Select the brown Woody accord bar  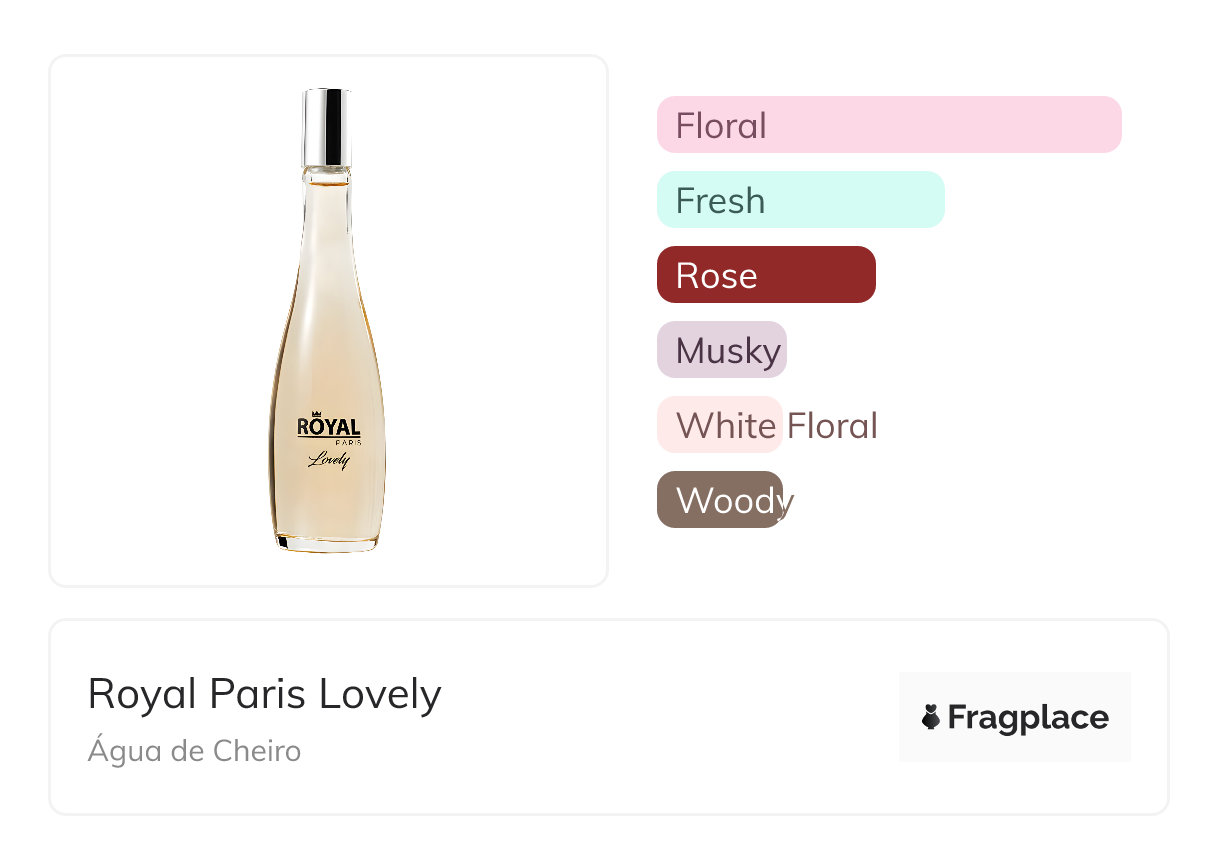pos(719,500)
